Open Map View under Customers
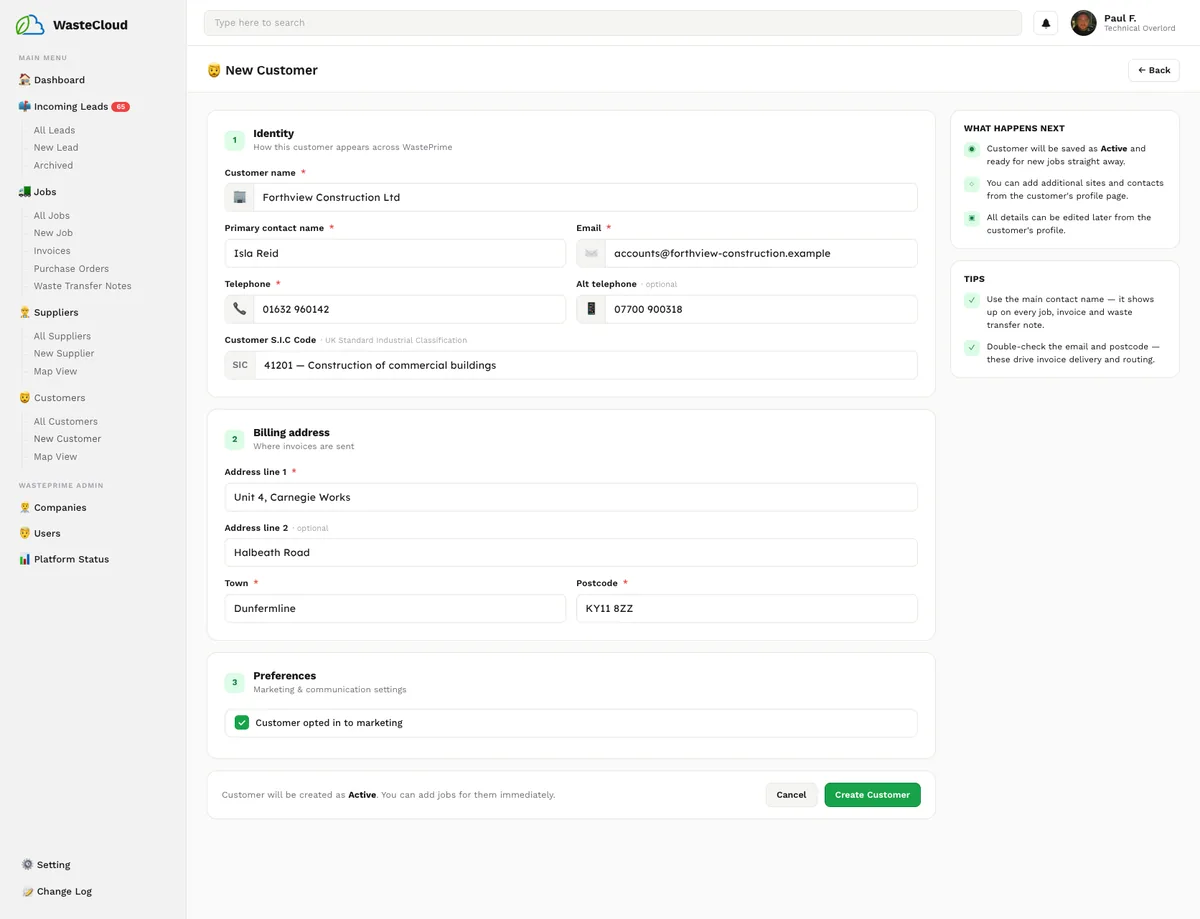 55,457
